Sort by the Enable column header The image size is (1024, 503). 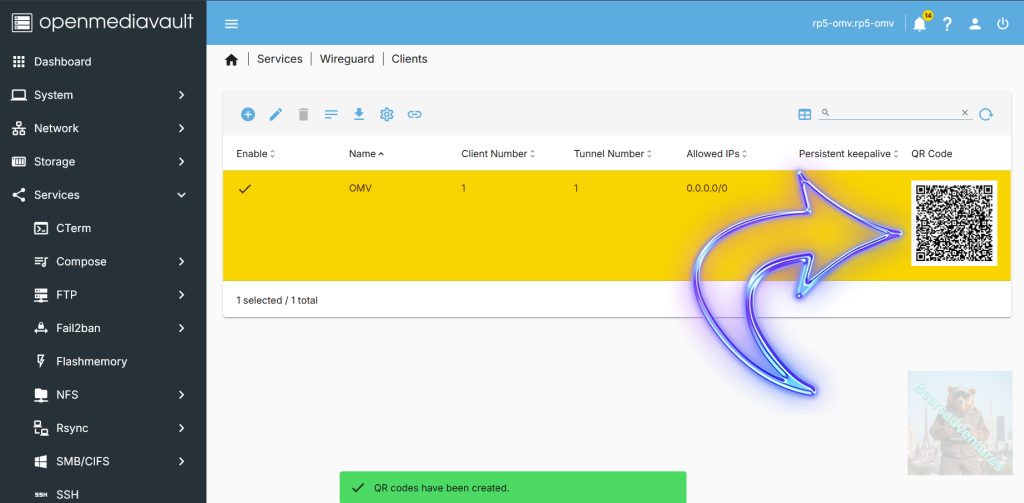[255, 154]
